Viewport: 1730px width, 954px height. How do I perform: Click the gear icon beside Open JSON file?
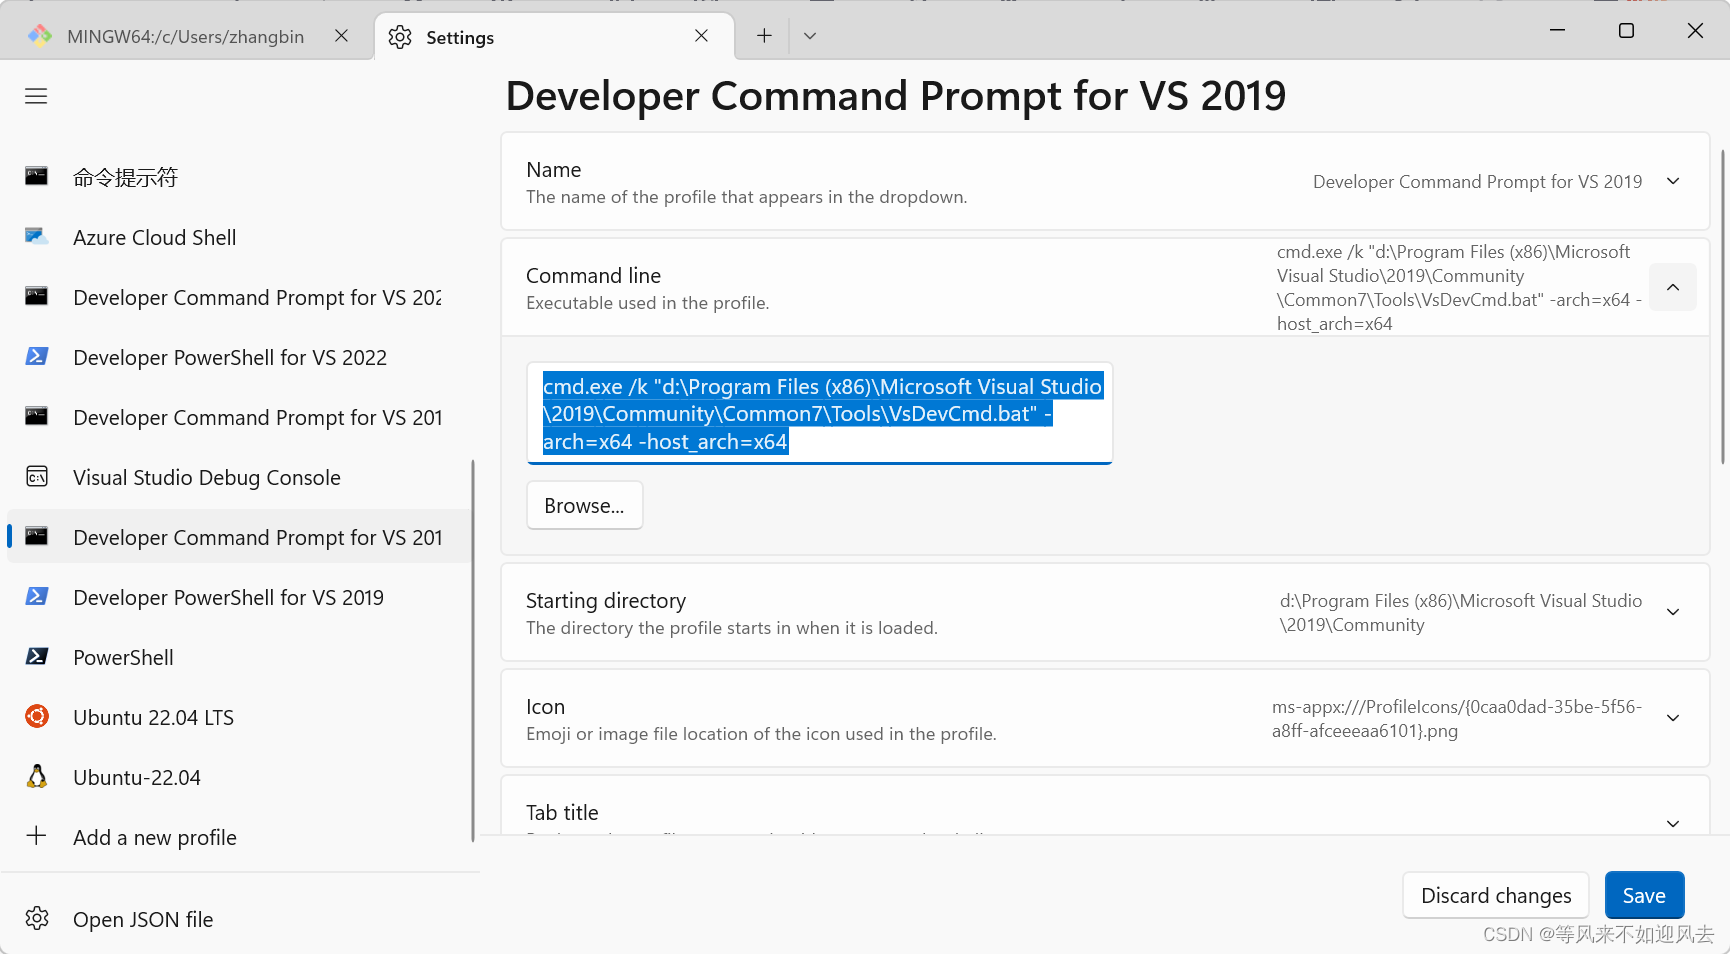(x=37, y=918)
